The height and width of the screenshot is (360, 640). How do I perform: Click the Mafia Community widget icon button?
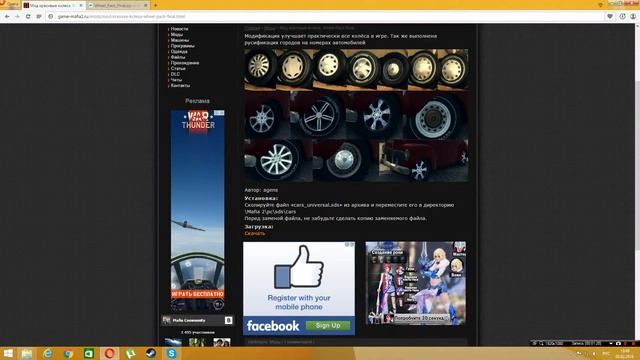(229, 320)
